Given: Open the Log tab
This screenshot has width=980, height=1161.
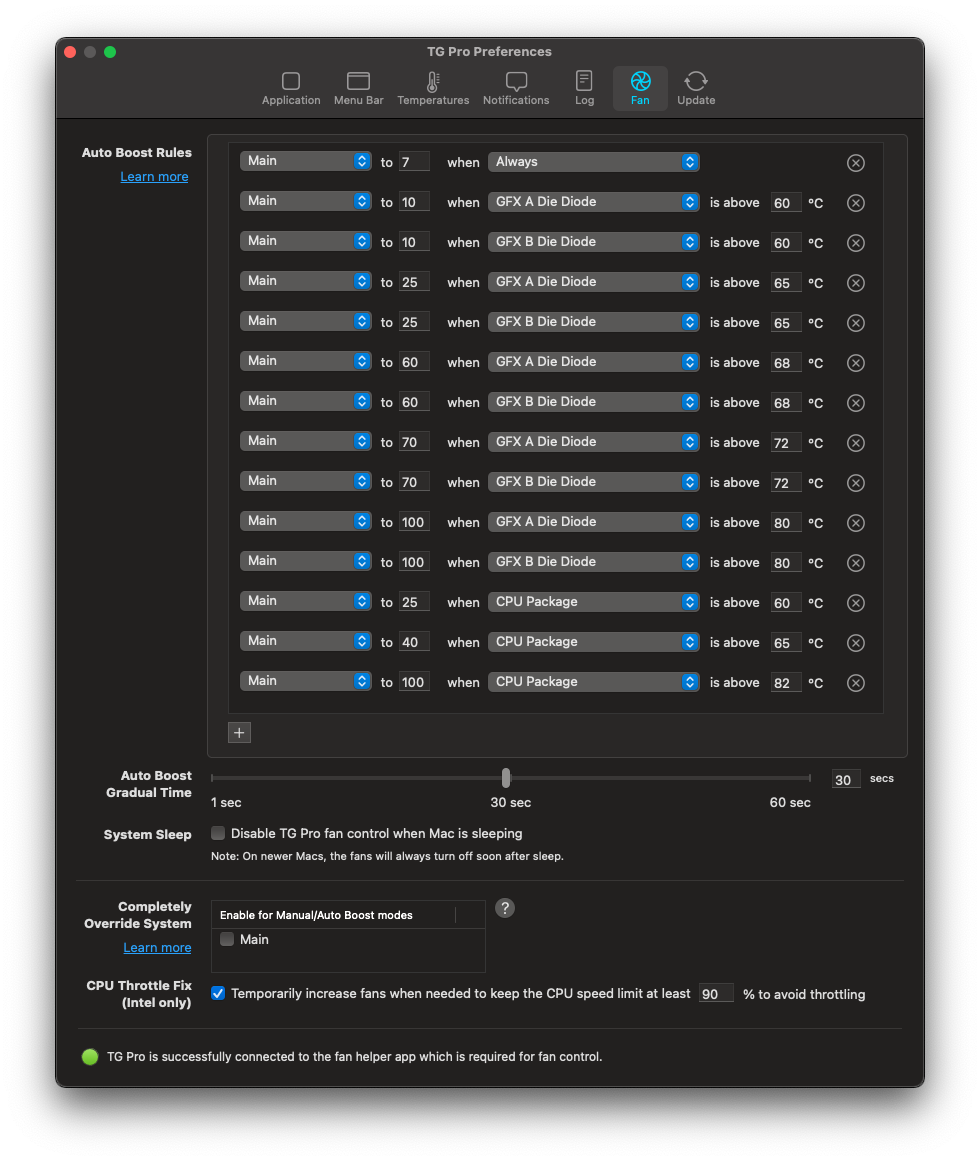Looking at the screenshot, I should click(x=584, y=88).
